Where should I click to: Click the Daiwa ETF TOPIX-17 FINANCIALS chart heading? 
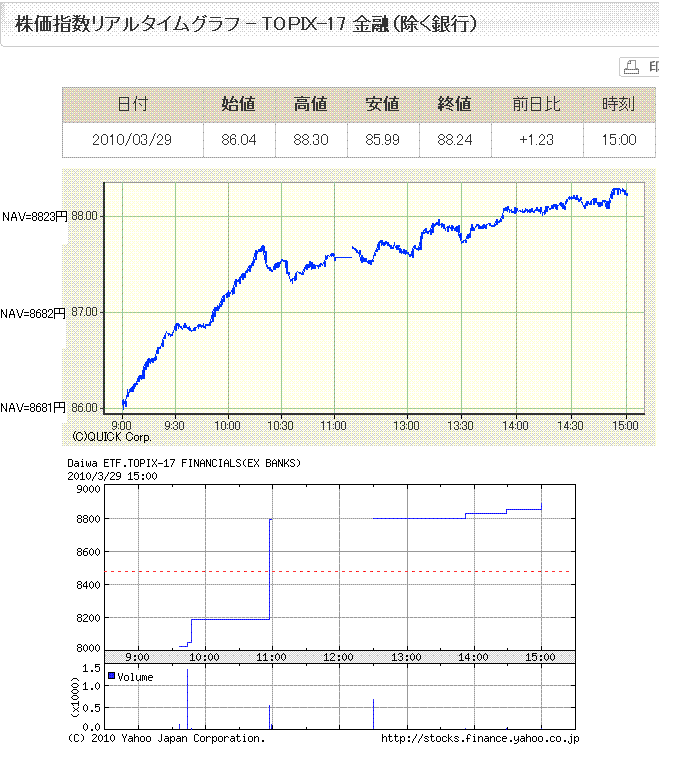pos(183,464)
